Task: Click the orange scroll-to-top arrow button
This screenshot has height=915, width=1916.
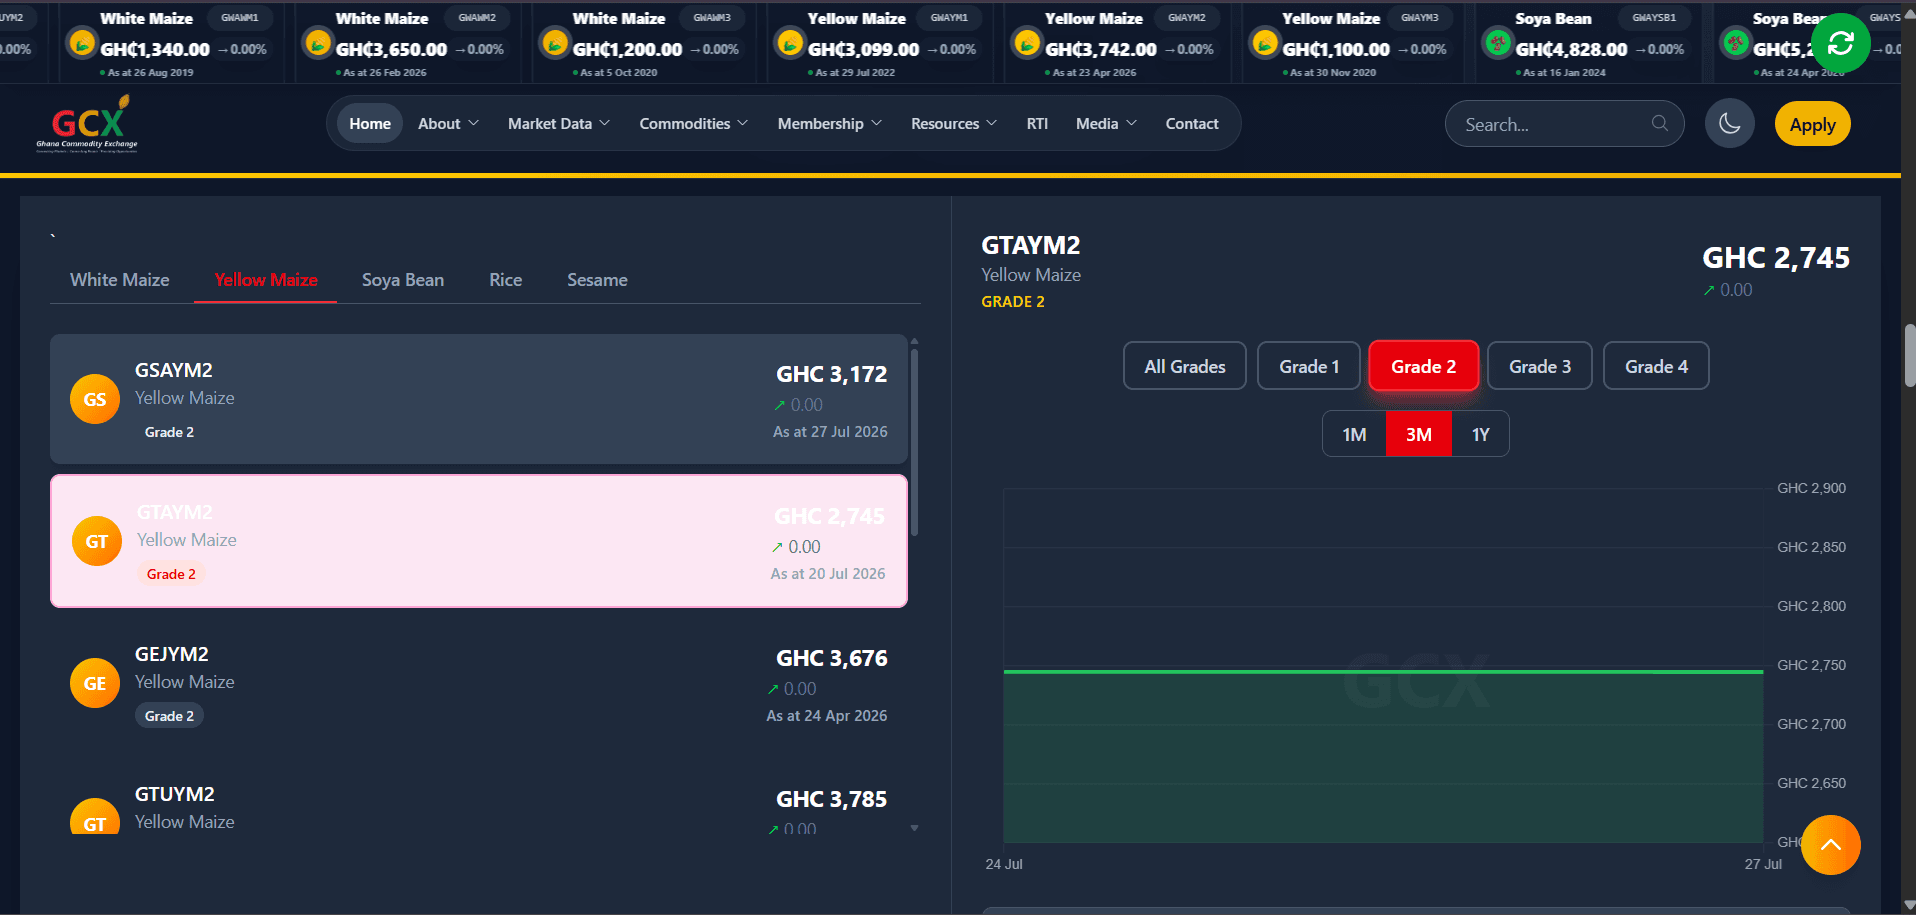Action: [1830, 845]
